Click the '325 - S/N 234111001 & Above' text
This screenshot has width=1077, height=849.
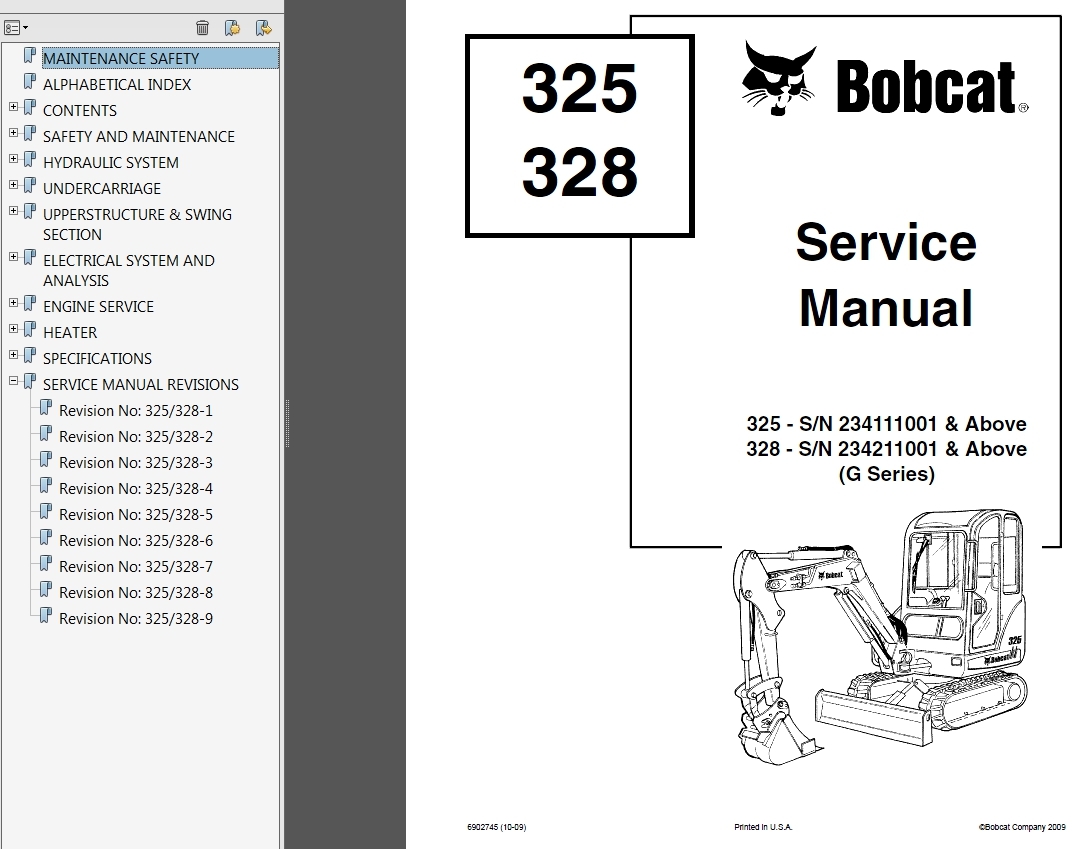887,424
